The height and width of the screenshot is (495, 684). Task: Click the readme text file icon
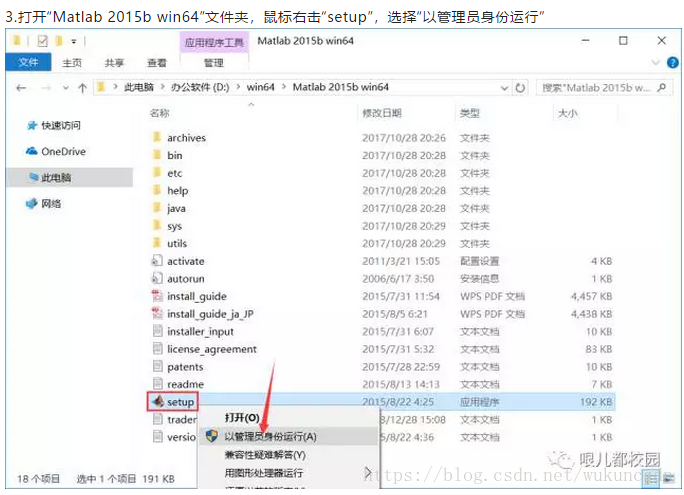(157, 384)
